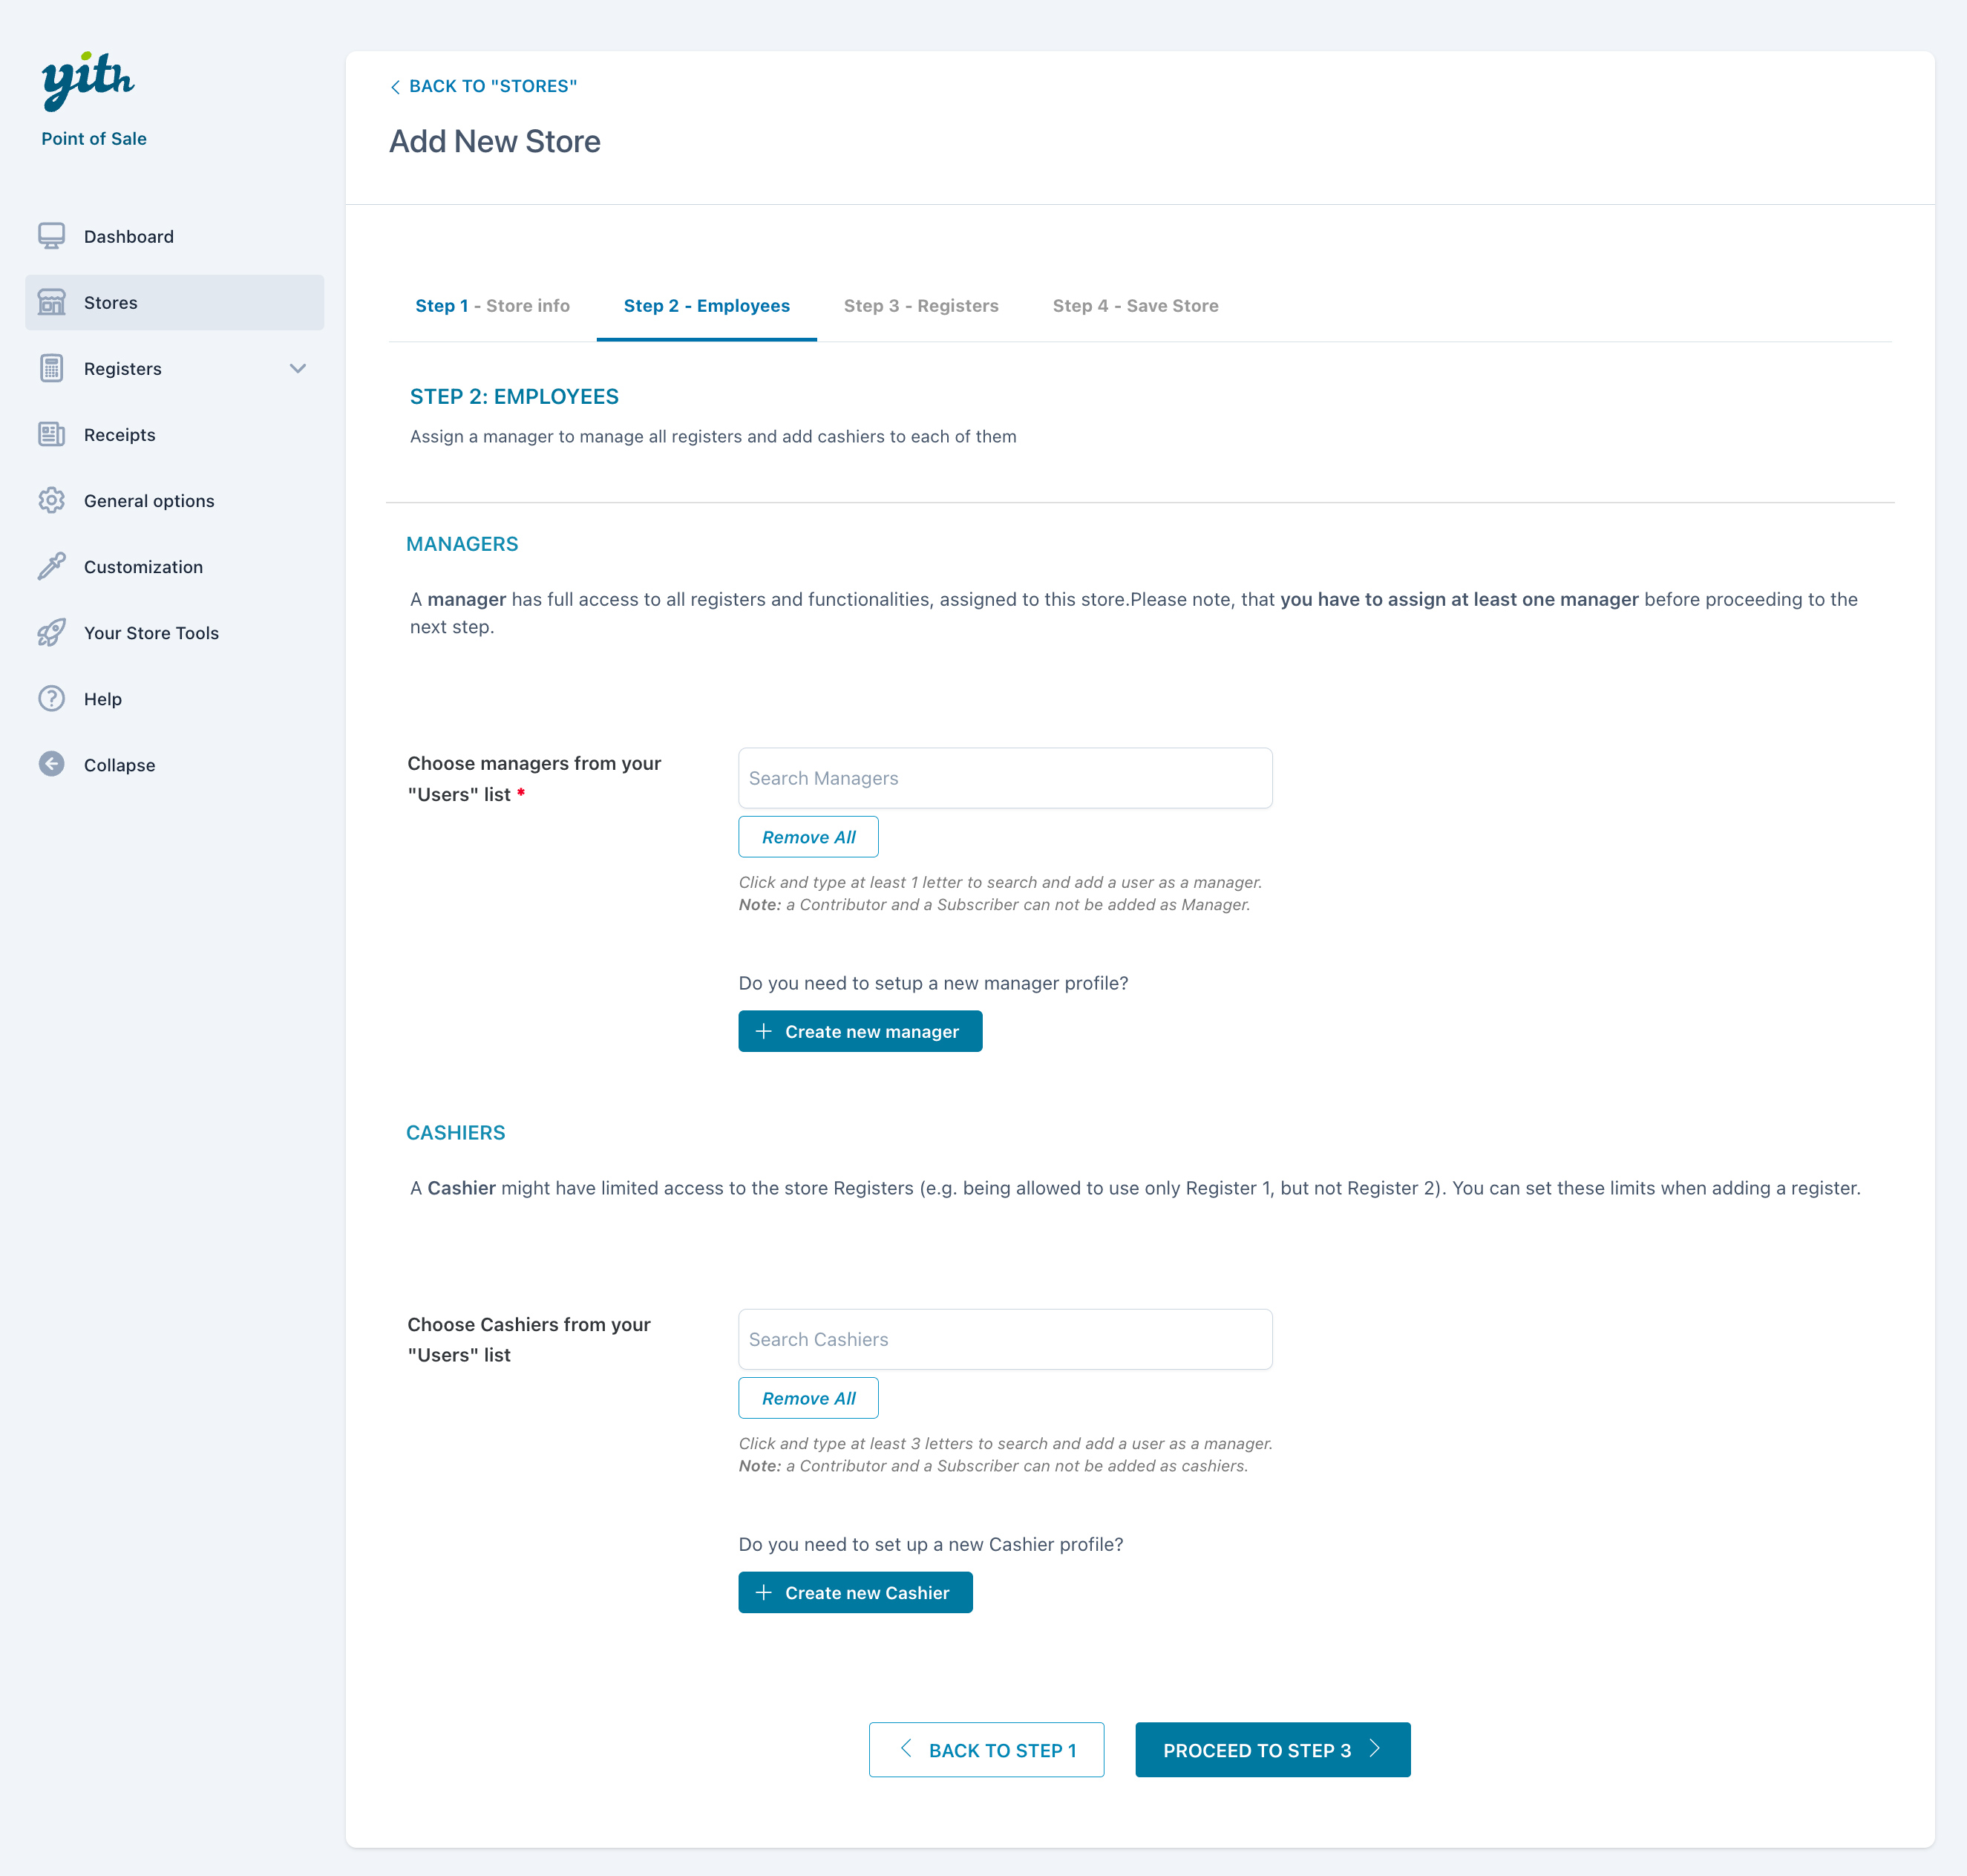Click Create new Cashier button
The image size is (1967, 1876).
pos(854,1592)
